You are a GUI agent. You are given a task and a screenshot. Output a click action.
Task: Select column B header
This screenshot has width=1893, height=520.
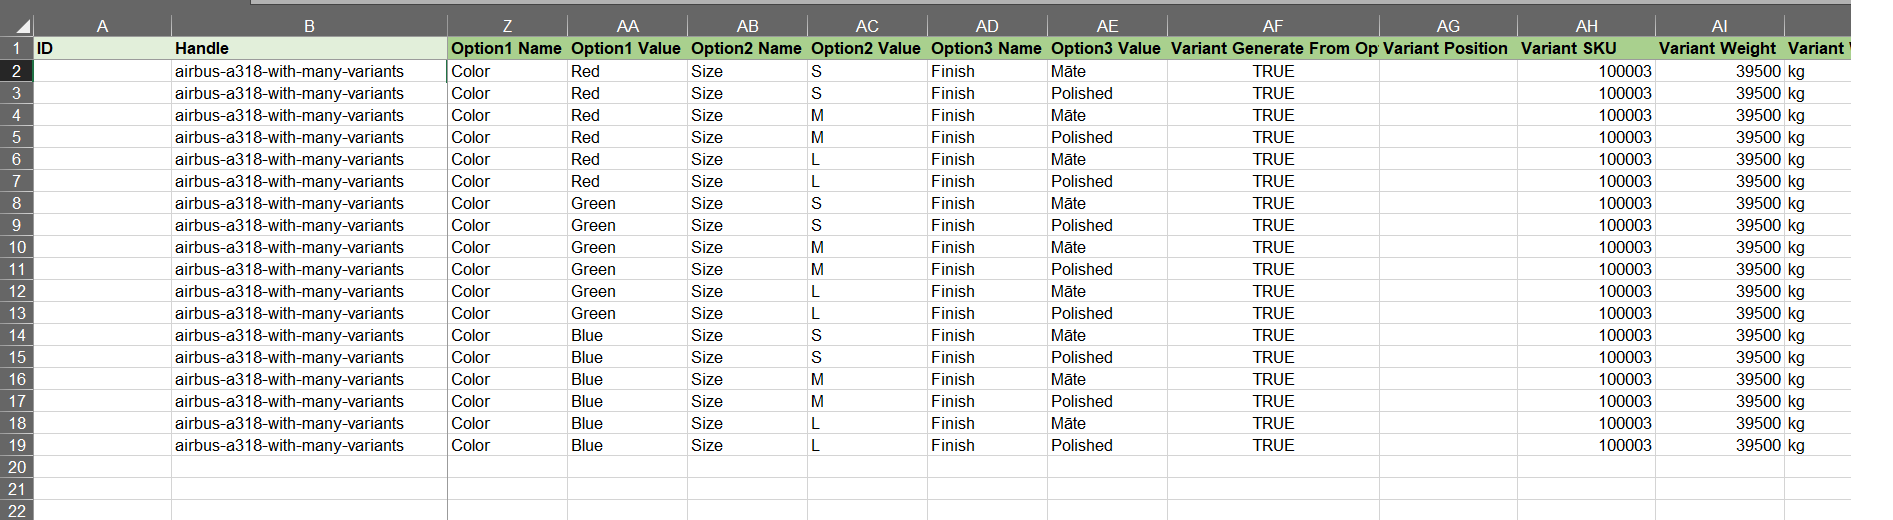(x=309, y=26)
